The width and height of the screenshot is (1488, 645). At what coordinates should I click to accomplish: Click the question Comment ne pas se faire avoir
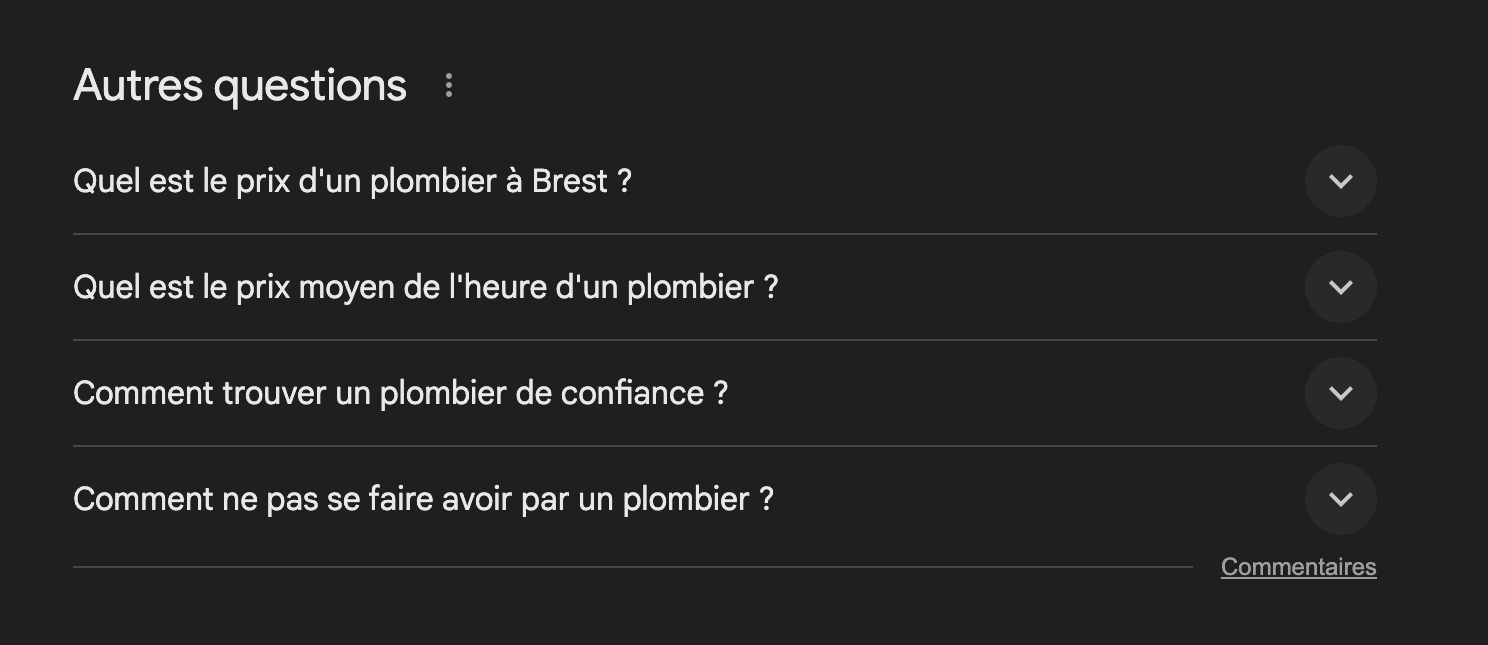click(423, 498)
